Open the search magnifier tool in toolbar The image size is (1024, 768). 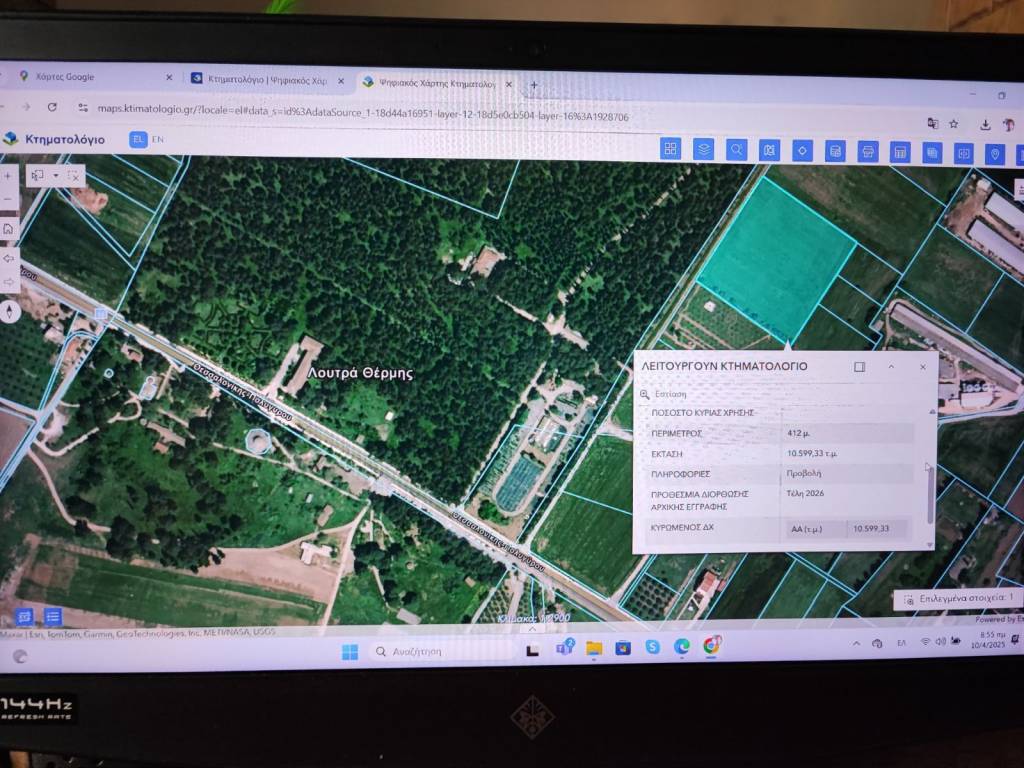(737, 150)
